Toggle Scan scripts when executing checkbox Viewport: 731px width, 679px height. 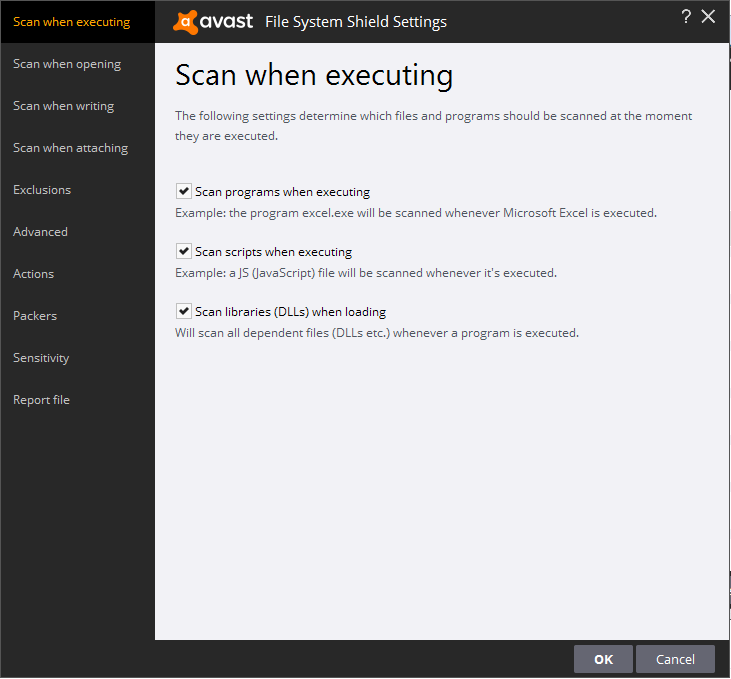(x=184, y=251)
